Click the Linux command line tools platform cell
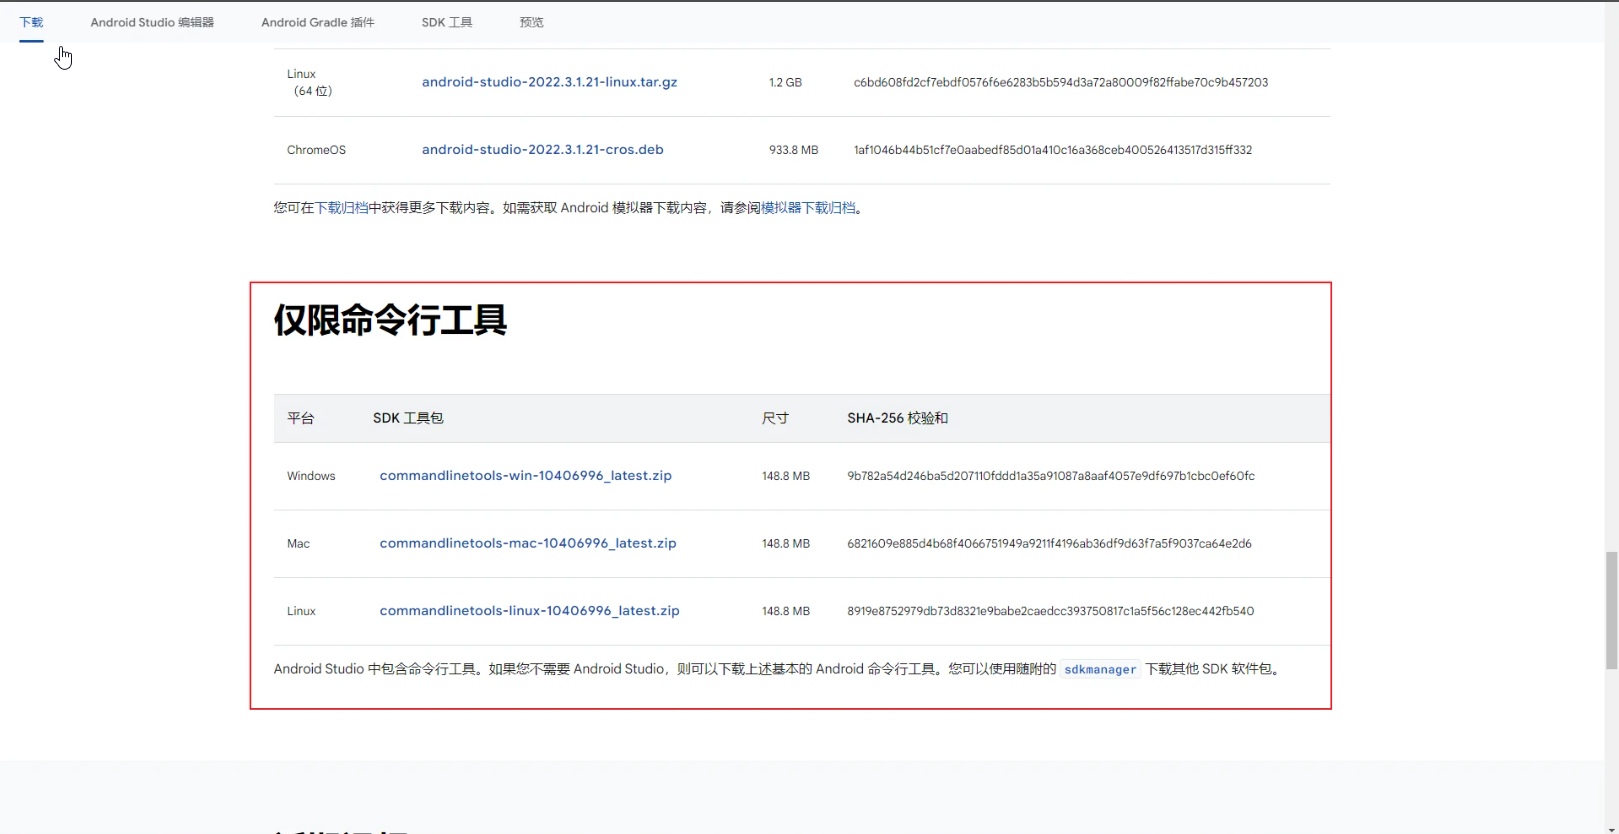The width and height of the screenshot is (1619, 834). [301, 611]
